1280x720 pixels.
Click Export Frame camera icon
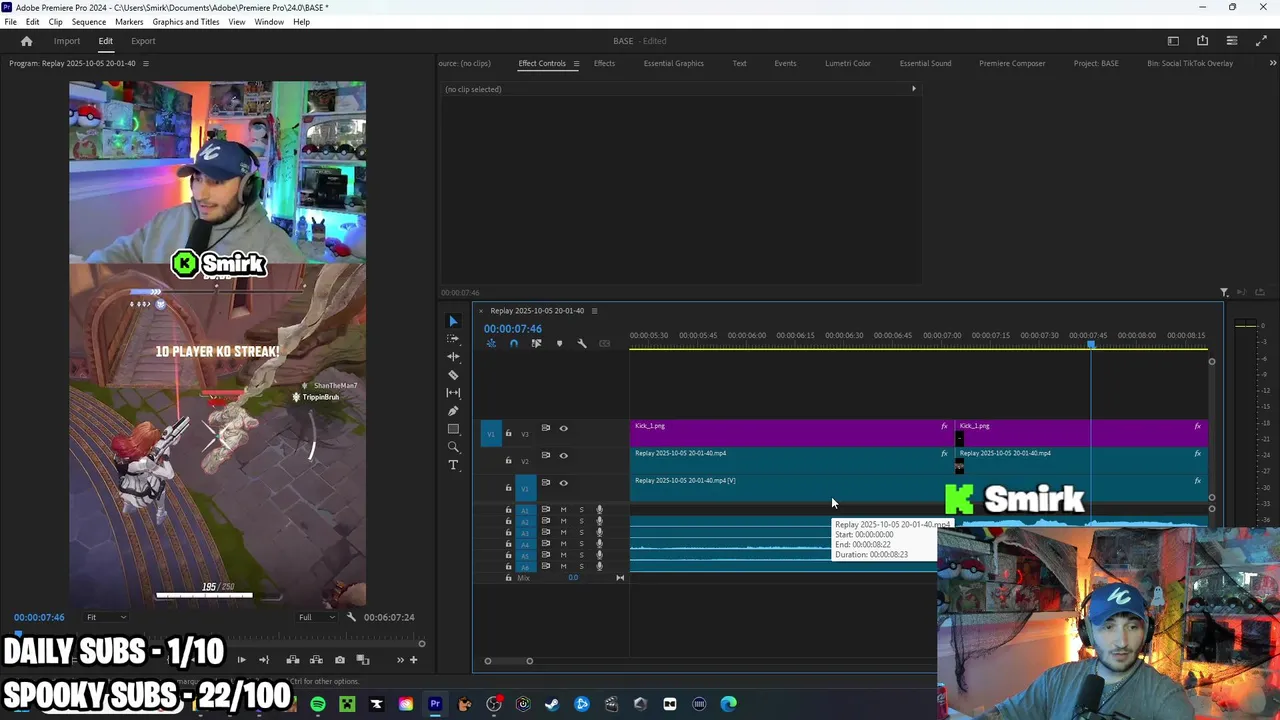pos(340,660)
